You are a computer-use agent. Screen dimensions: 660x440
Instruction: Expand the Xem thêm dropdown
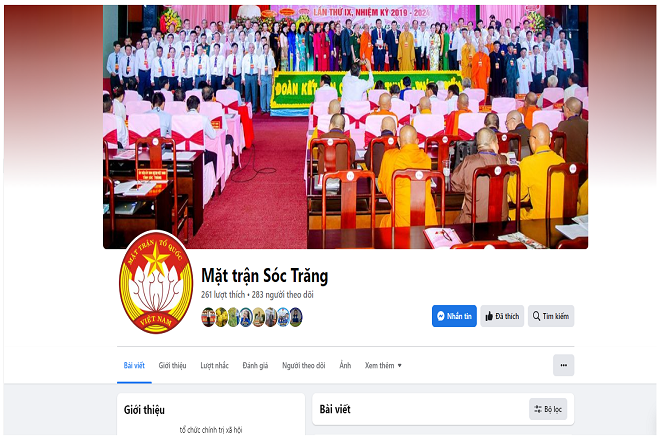pos(383,365)
